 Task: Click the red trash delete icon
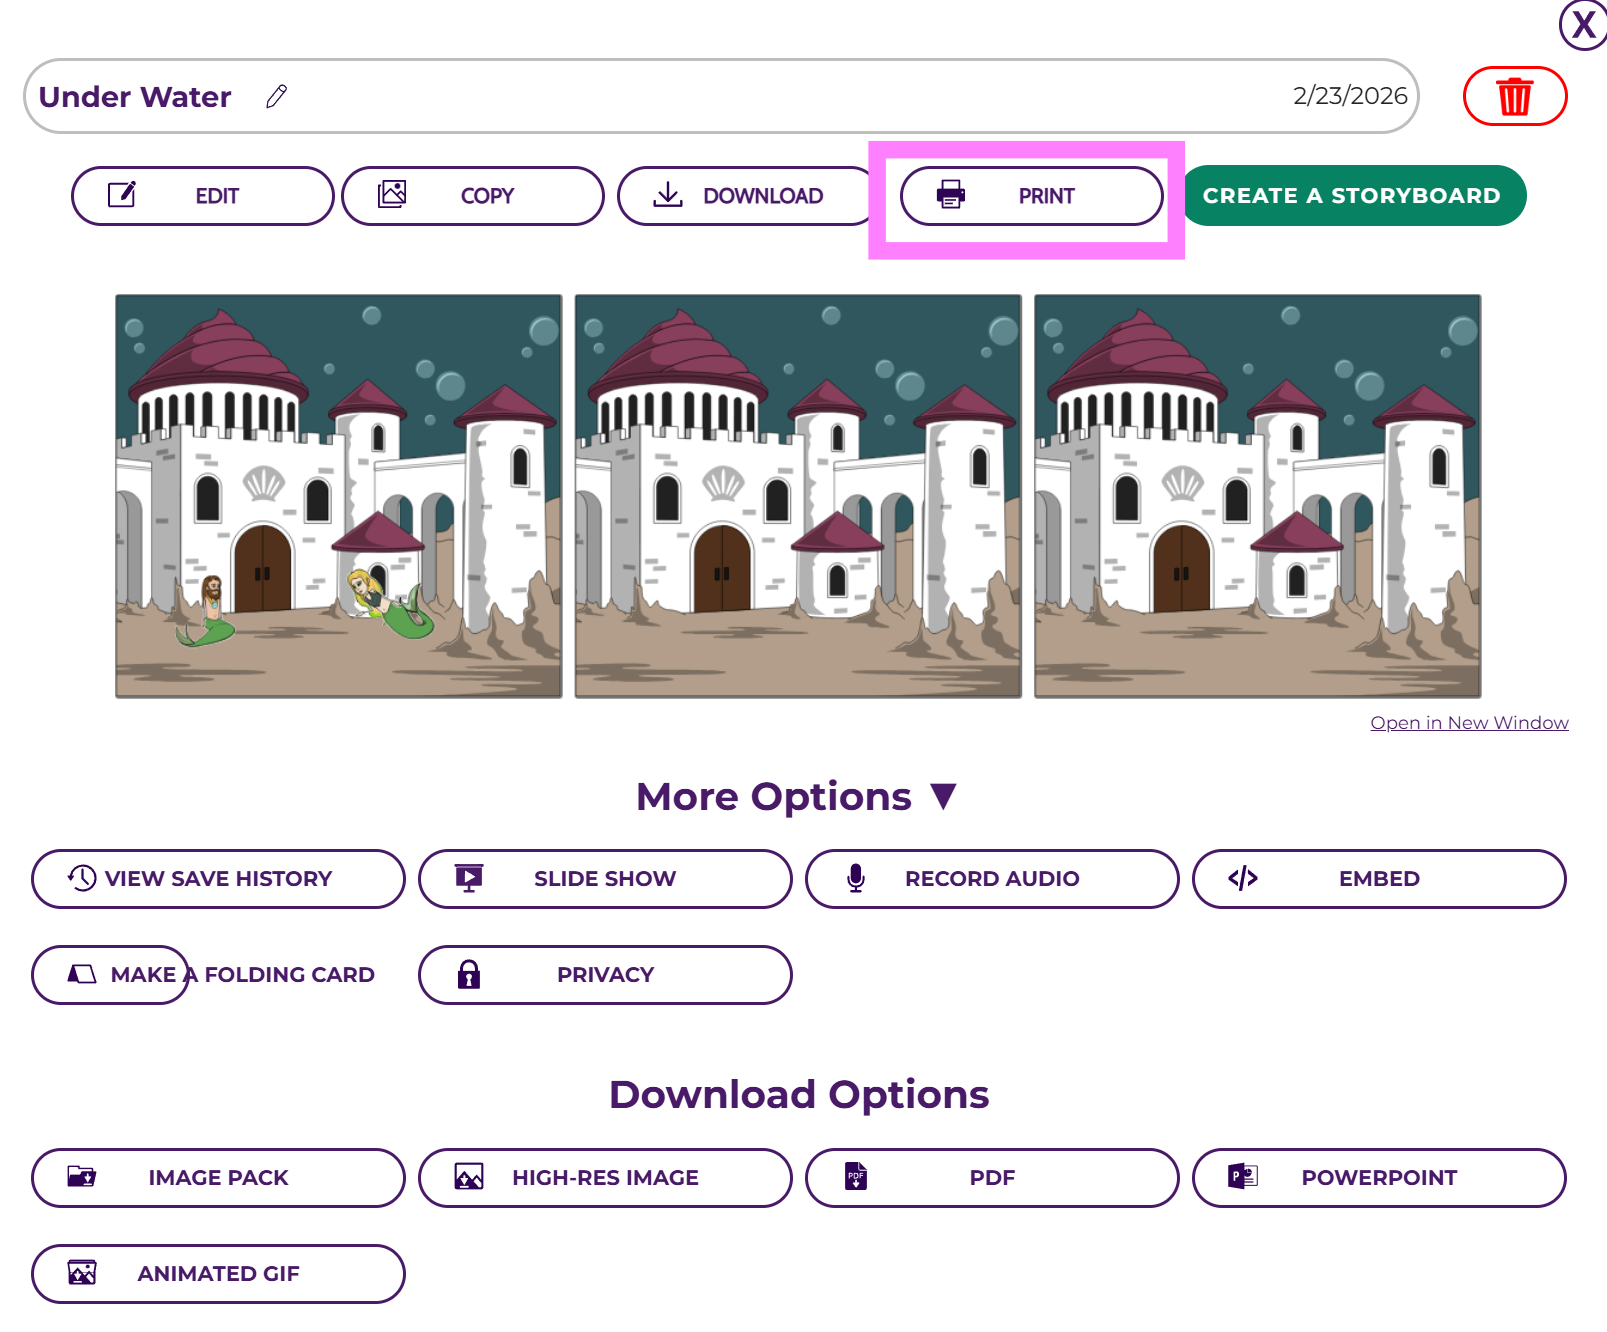coord(1514,97)
